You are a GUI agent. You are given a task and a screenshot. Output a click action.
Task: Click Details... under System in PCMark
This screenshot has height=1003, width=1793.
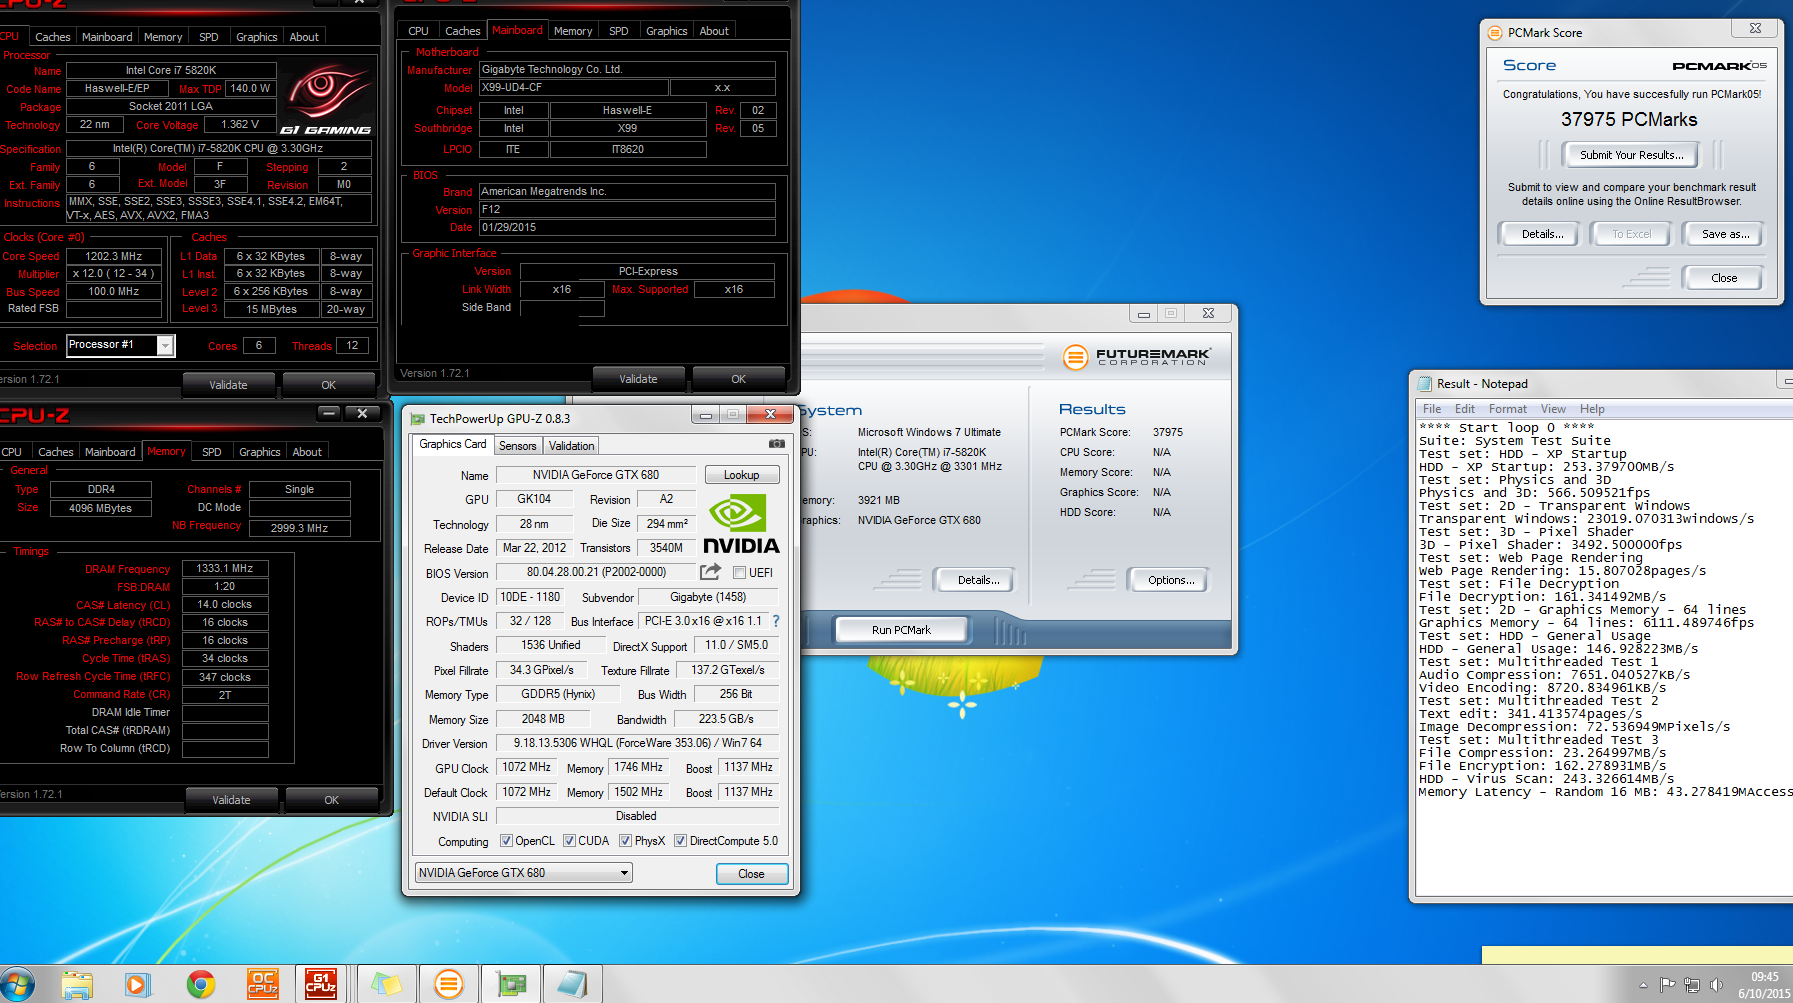click(978, 580)
